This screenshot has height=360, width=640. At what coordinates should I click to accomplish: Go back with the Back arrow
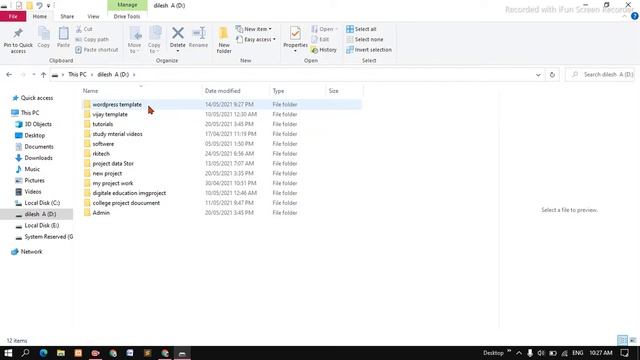pos(9,75)
